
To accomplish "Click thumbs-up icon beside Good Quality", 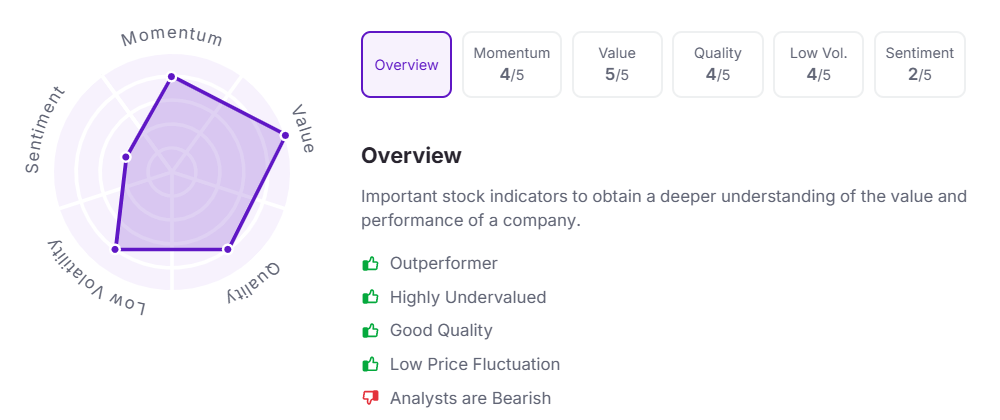I will tap(371, 331).
